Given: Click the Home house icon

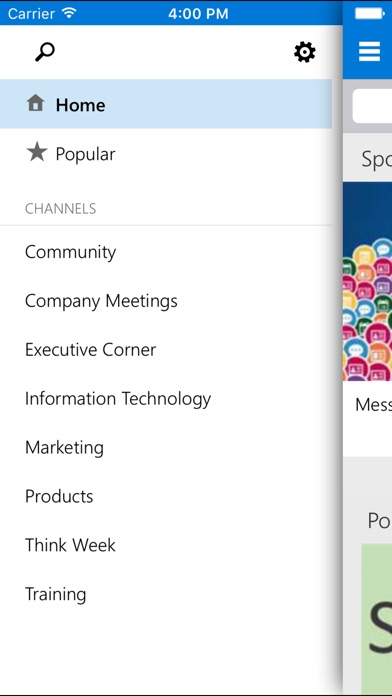Looking at the screenshot, I should point(36,103).
